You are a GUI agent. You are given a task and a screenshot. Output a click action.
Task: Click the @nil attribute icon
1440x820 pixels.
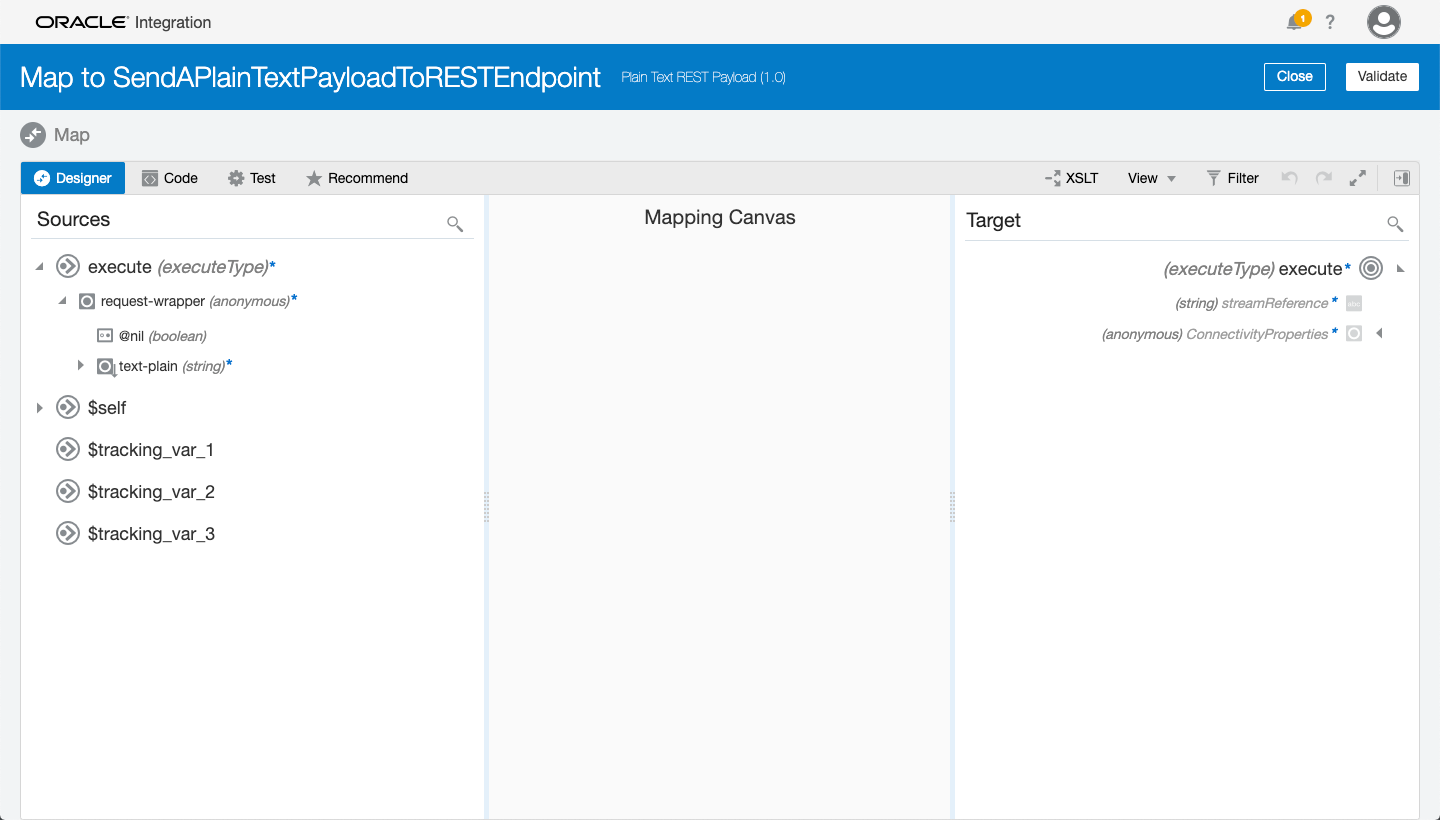105,336
